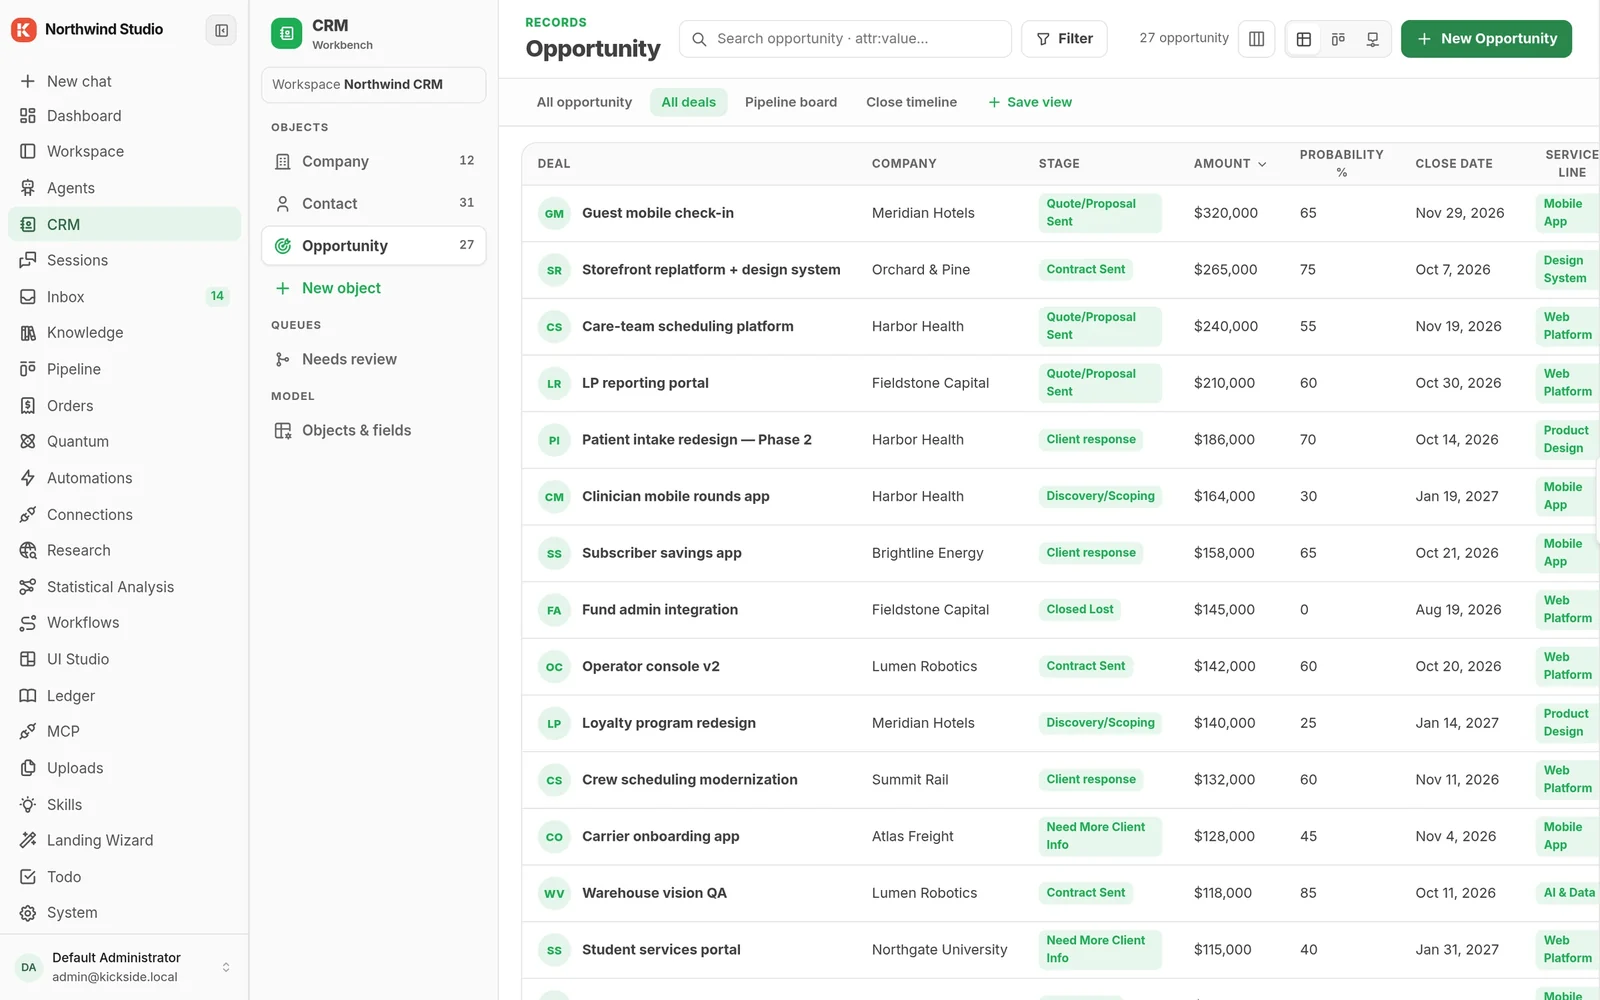
Task: Switch to Pipeline board tab
Action: [791, 102]
